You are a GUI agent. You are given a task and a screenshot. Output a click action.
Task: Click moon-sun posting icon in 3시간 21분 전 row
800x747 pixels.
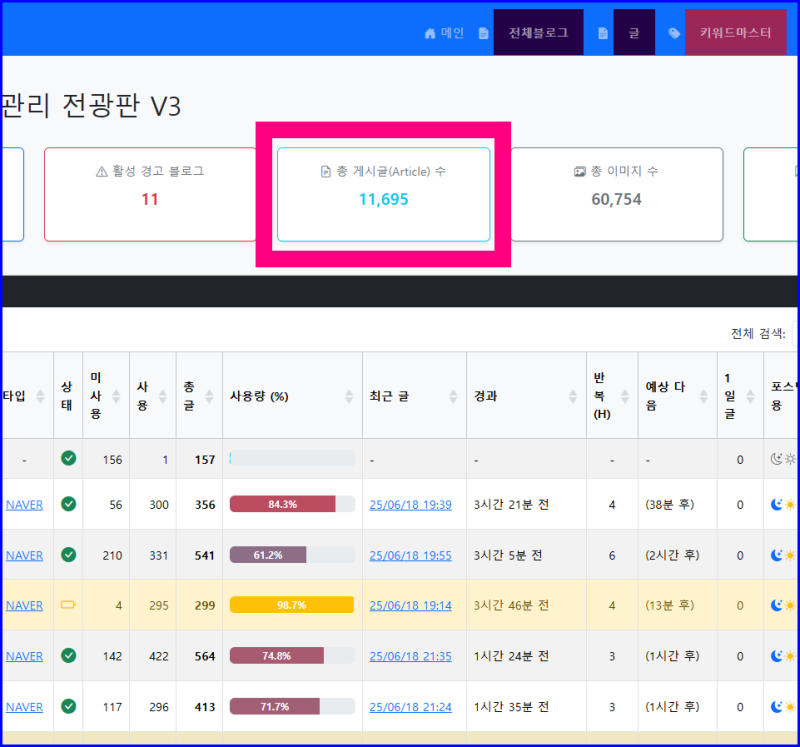click(783, 505)
